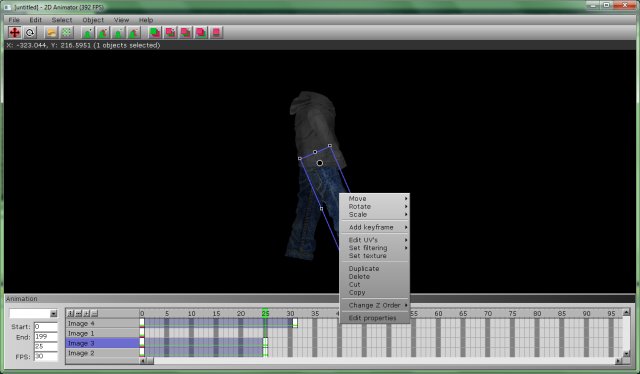Expand the Change Z Order submenu
The width and height of the screenshot is (640, 374).
click(375, 305)
